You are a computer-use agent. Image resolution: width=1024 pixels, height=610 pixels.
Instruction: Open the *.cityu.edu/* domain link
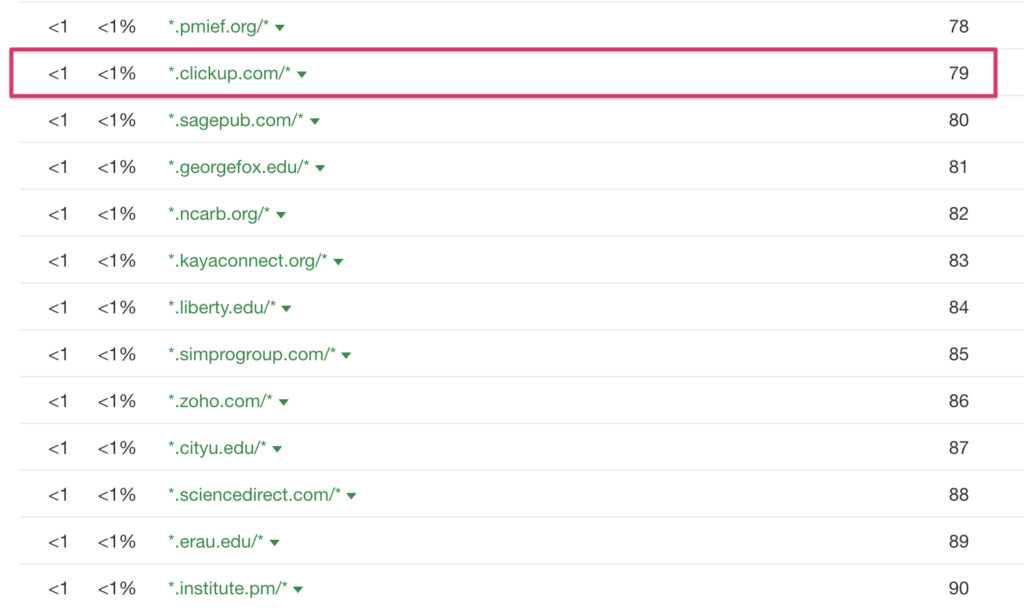point(217,448)
